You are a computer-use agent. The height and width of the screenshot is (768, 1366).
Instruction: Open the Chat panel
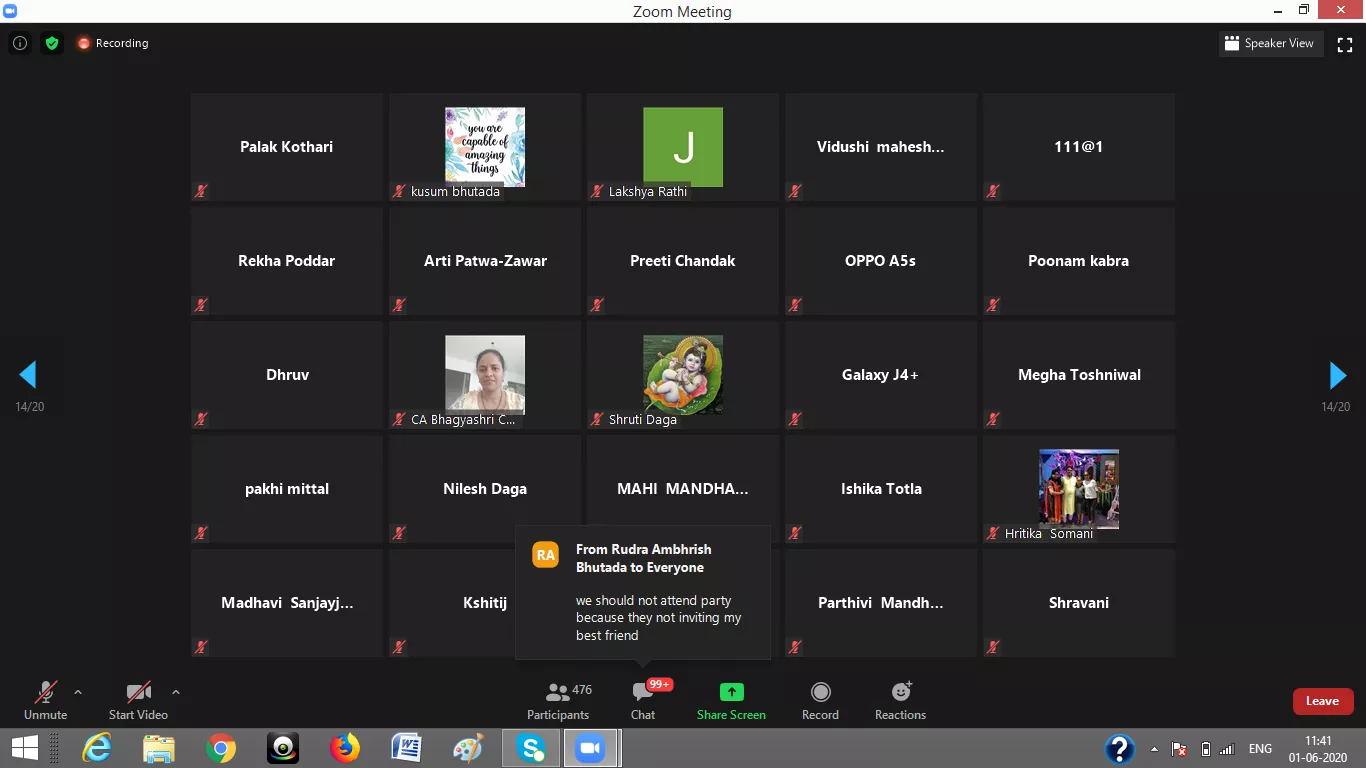pos(643,701)
